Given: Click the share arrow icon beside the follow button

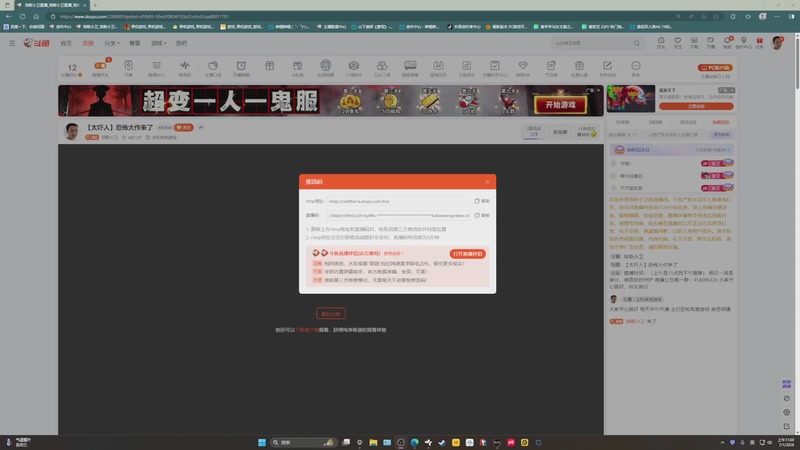Looking at the screenshot, I should coord(201,128).
